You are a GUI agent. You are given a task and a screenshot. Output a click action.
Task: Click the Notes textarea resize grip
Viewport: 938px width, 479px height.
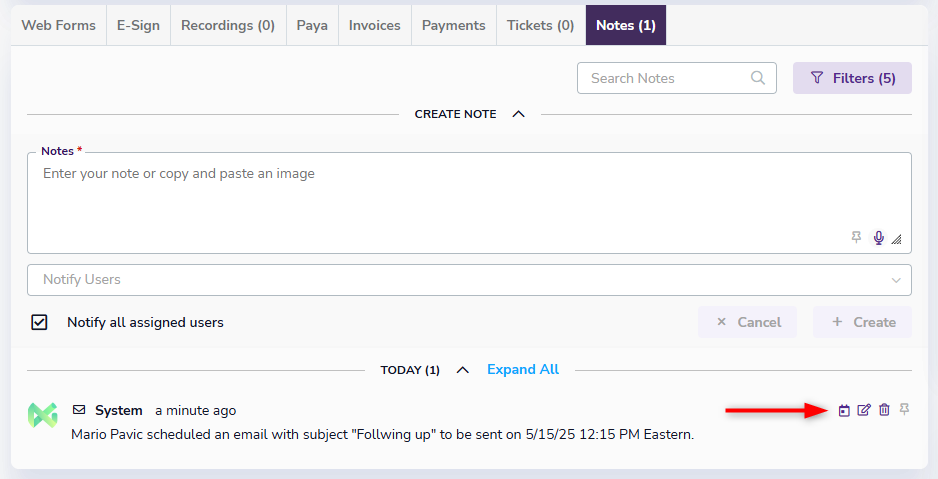tap(896, 239)
